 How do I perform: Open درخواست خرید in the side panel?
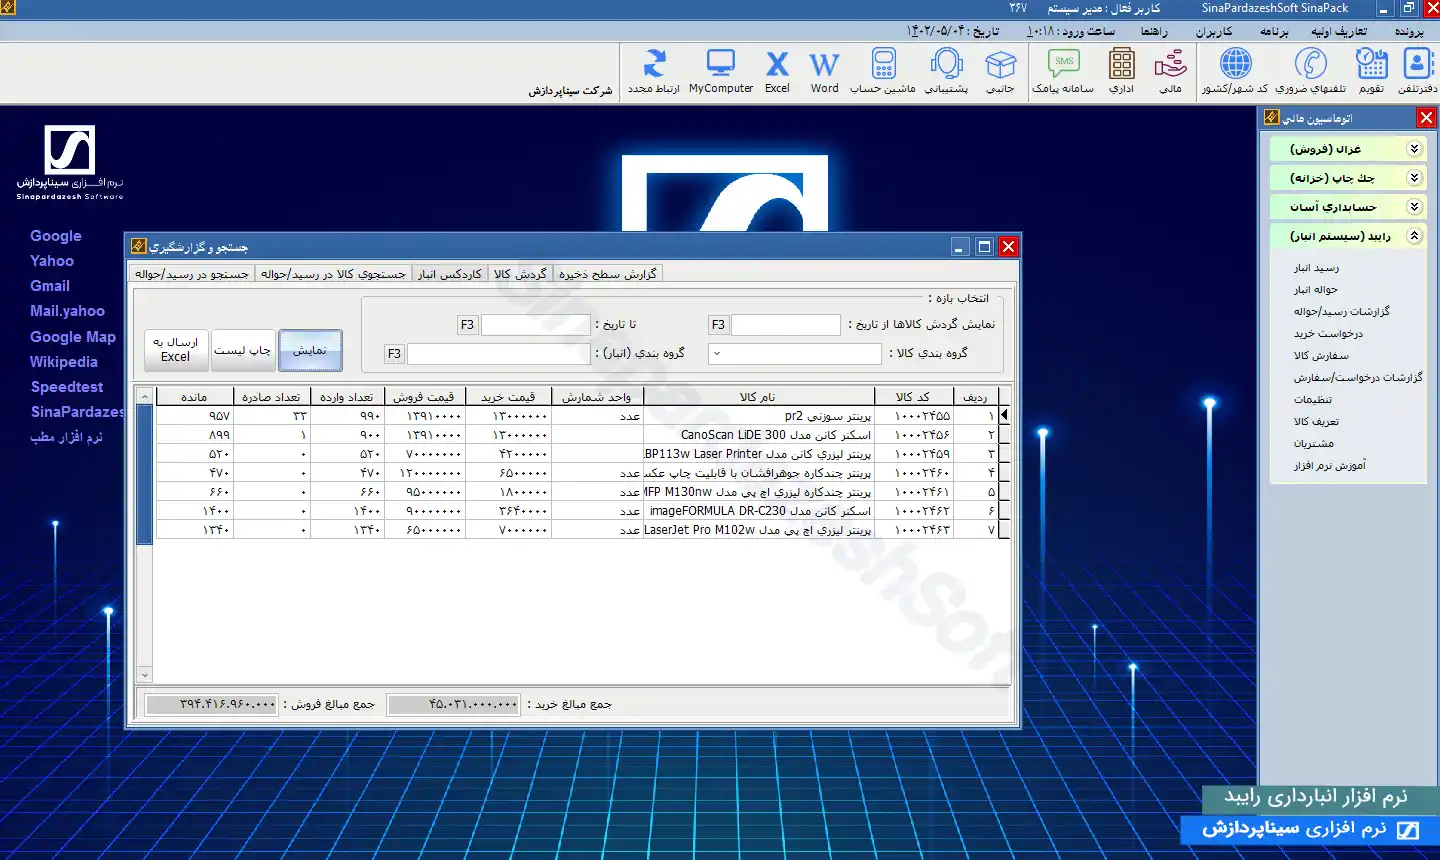1328,334
